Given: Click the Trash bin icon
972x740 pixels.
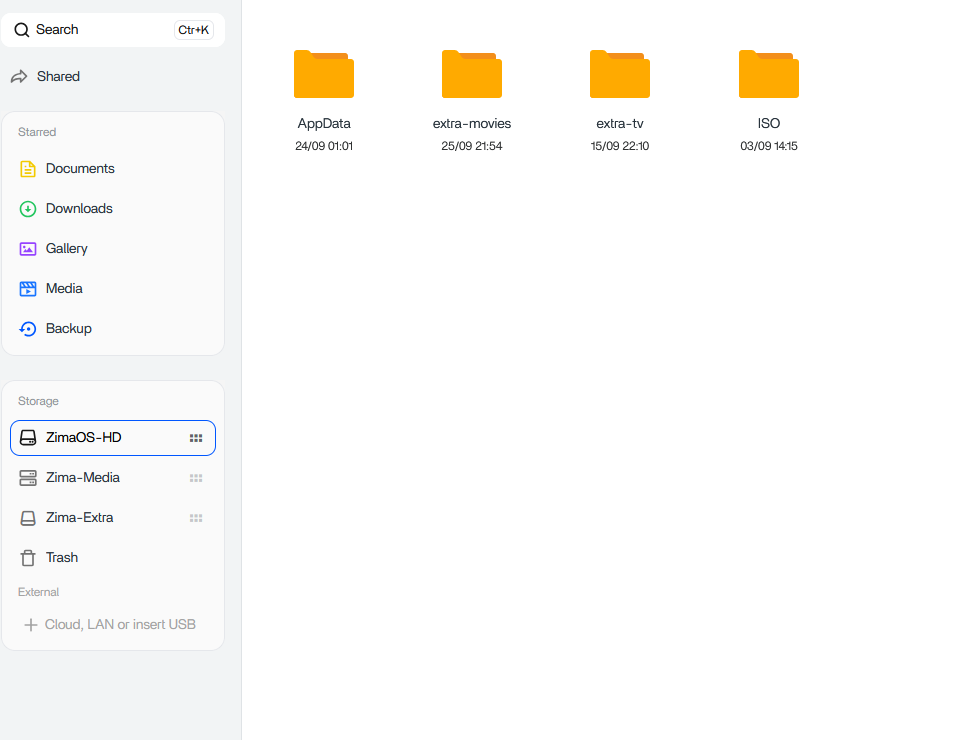Looking at the screenshot, I should coord(28,558).
